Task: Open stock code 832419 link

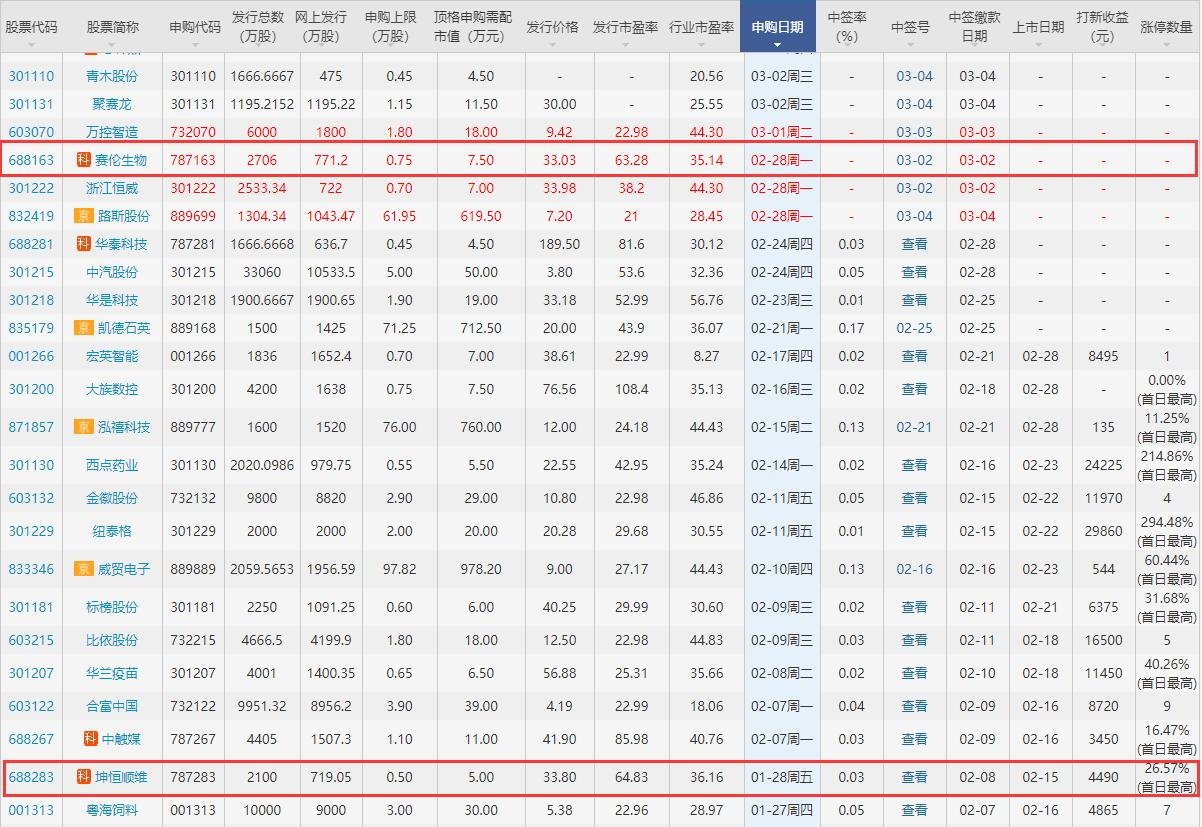Action: (x=32, y=216)
